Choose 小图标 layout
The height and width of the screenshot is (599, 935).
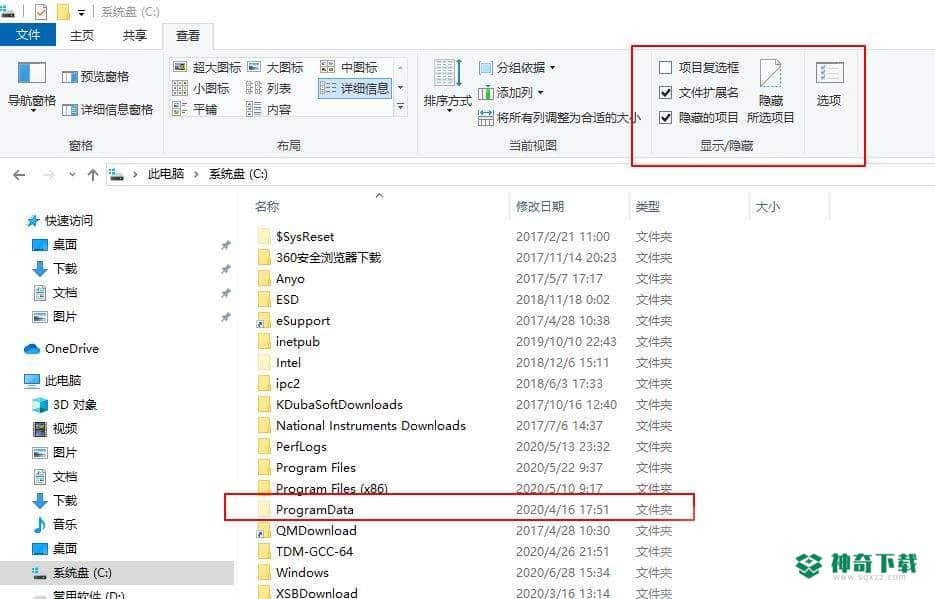tap(201, 88)
